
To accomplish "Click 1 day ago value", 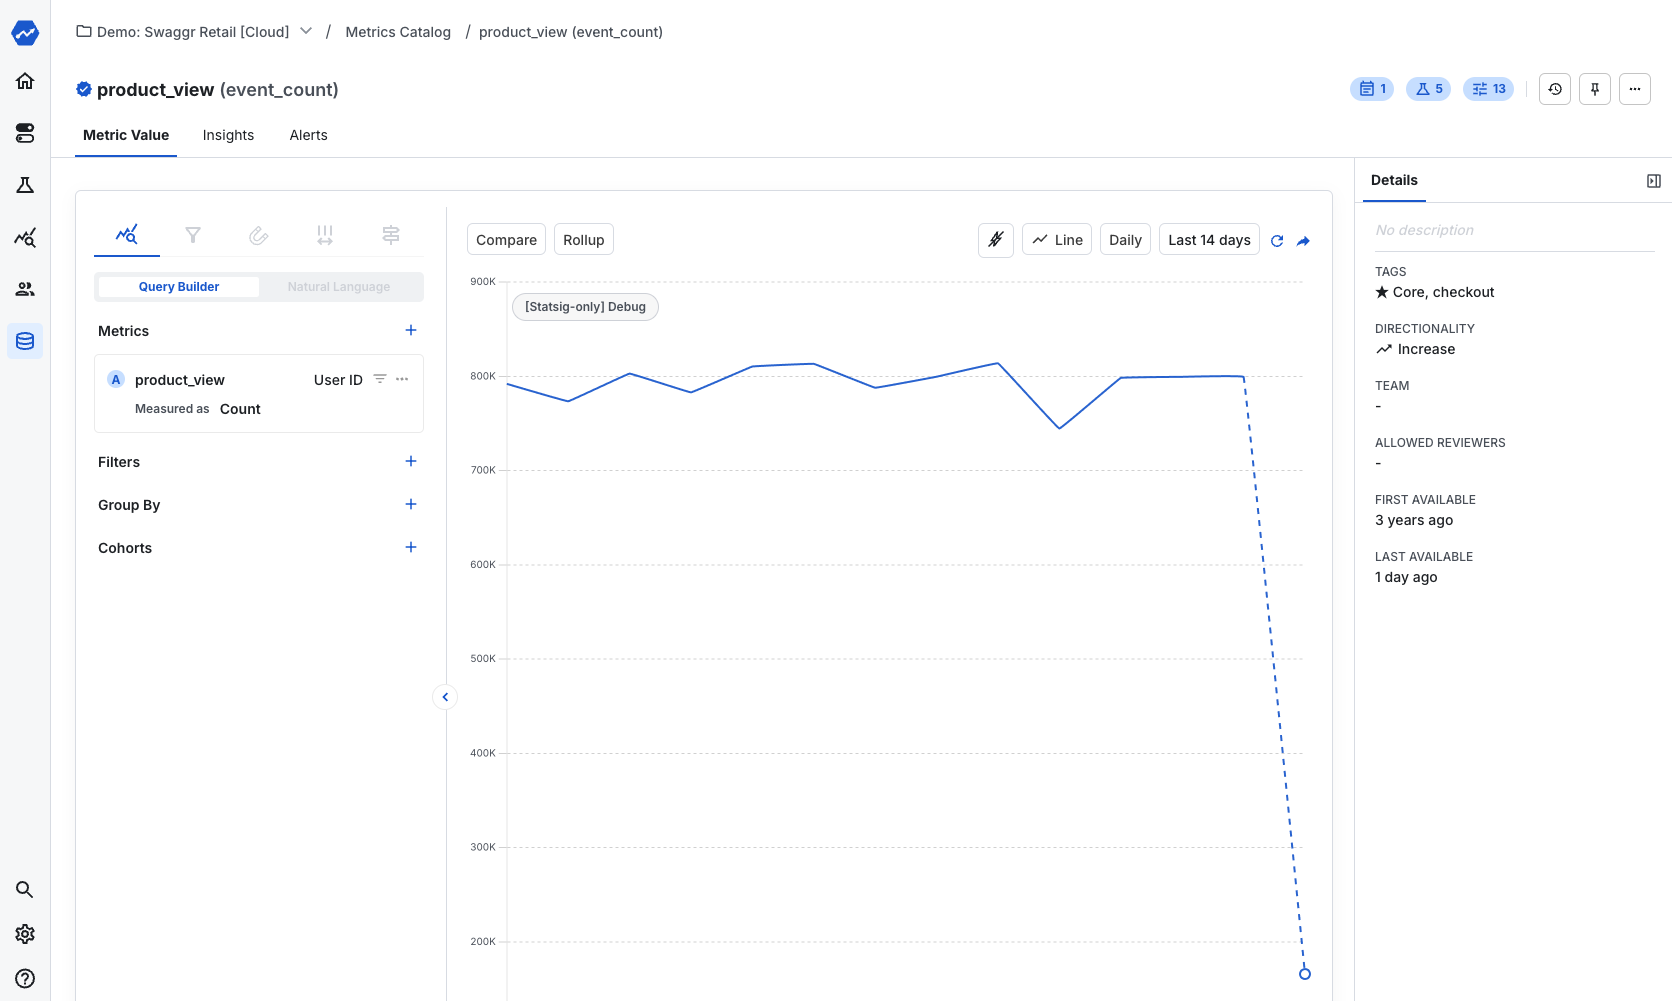I will click(x=1406, y=577).
